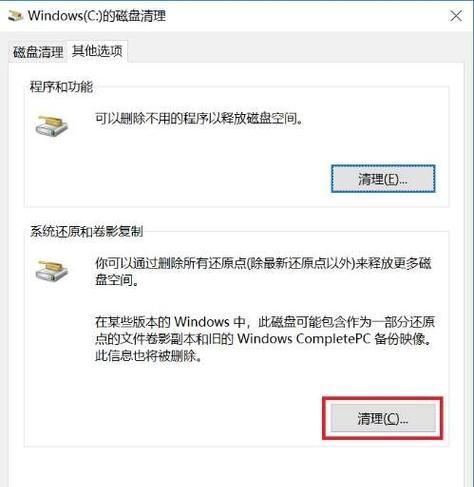Image resolution: width=474 pixels, height=487 pixels.
Task: Click the drive icon under 程序和功能
Action: tap(52, 125)
